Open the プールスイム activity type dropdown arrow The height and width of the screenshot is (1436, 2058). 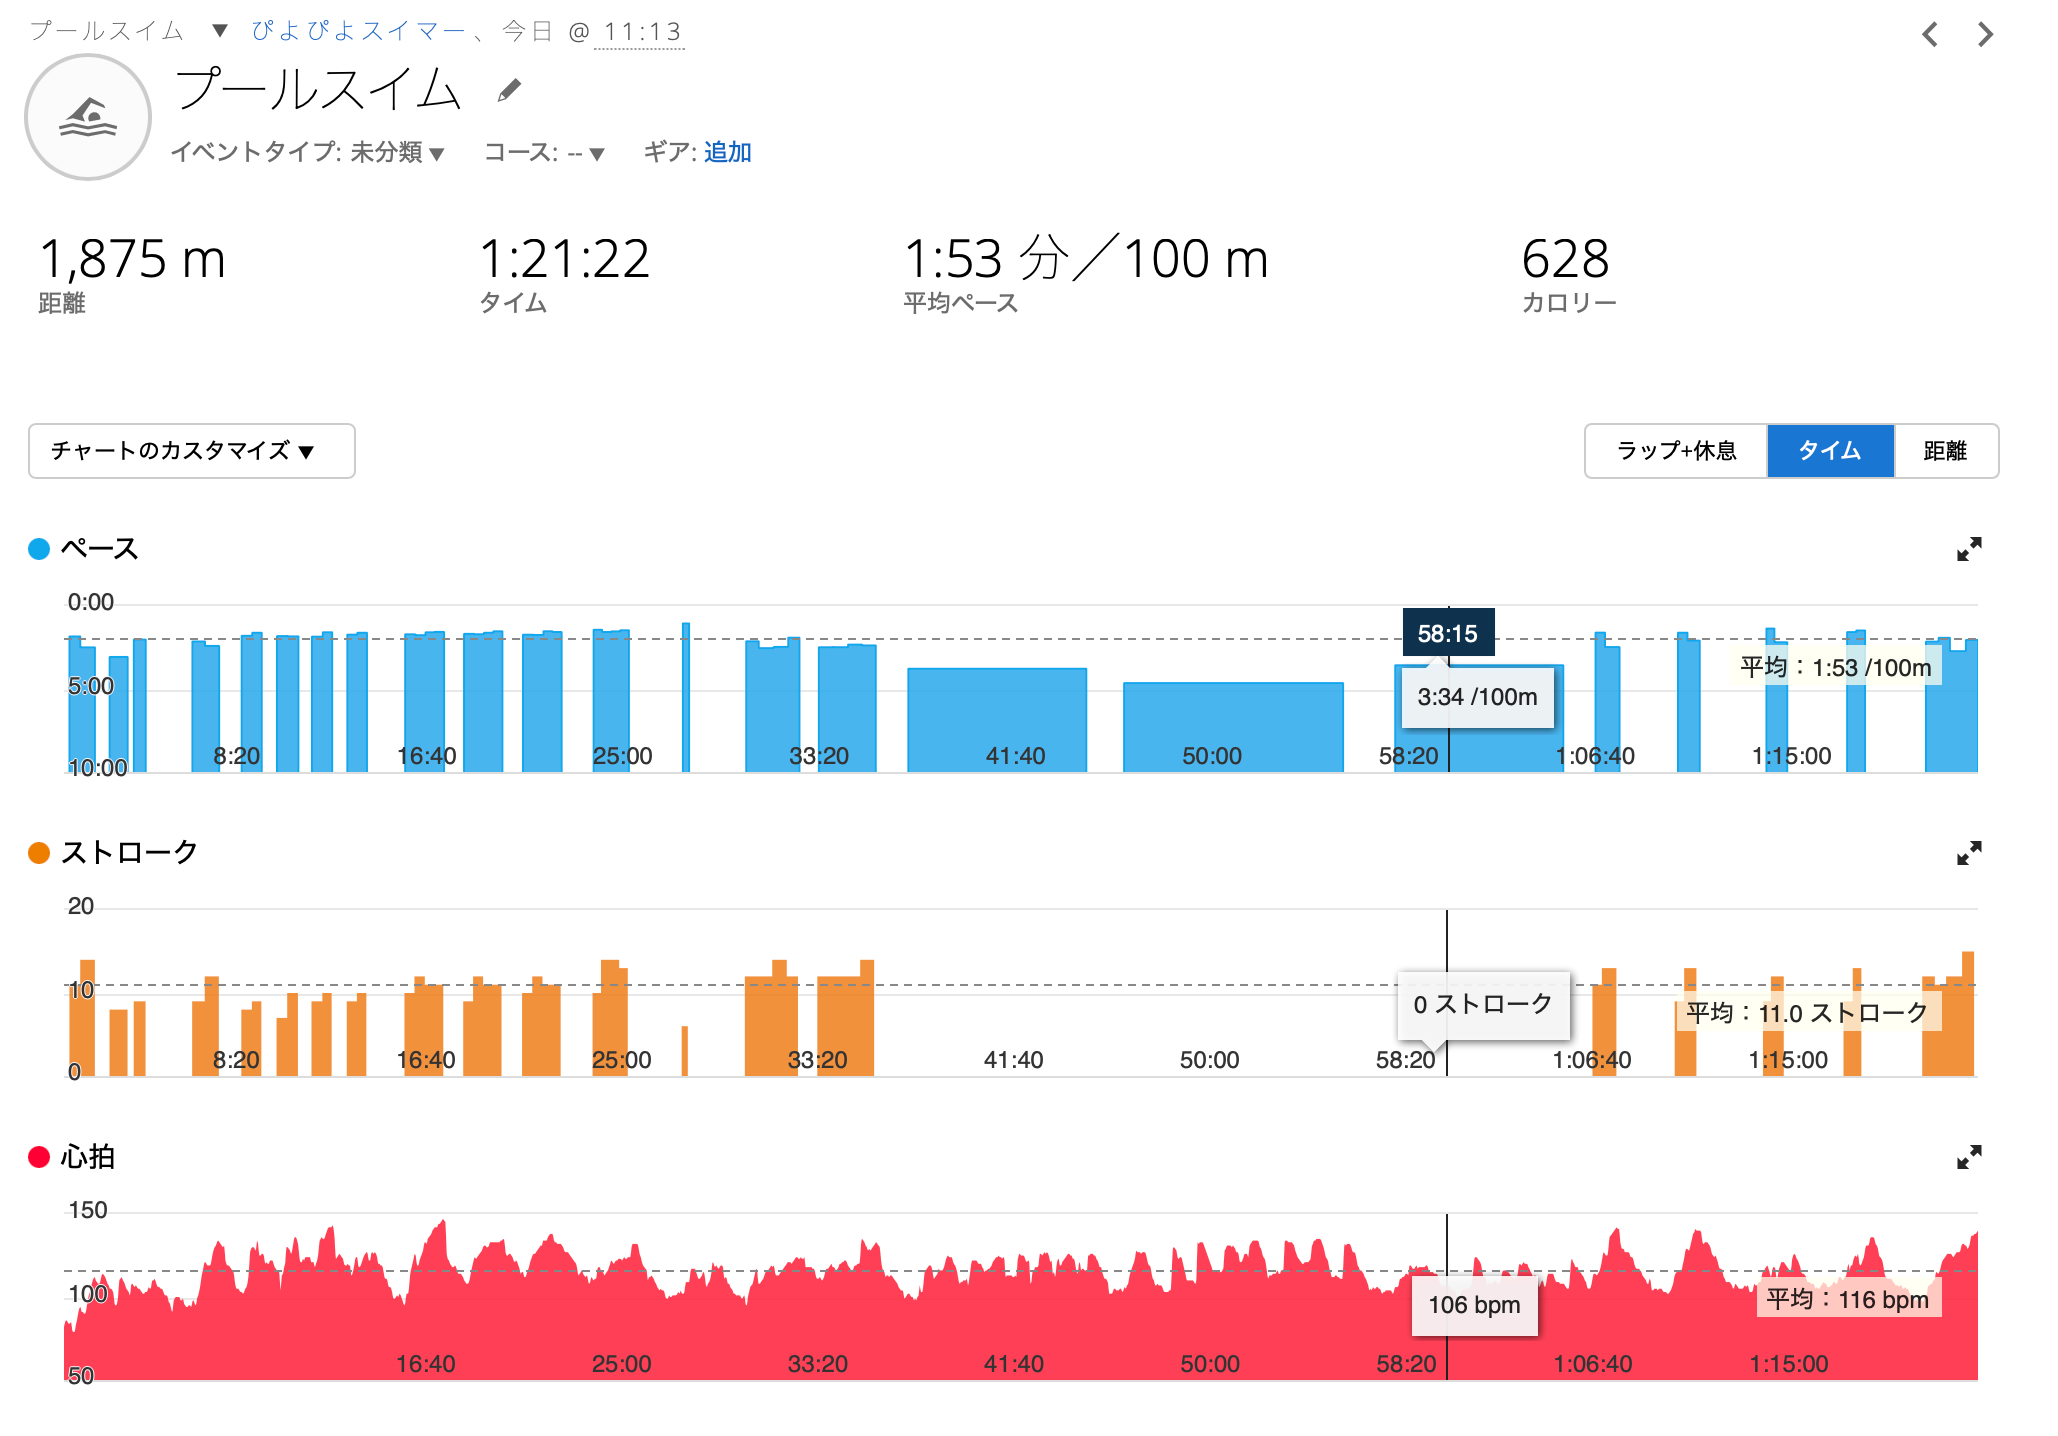click(x=220, y=31)
